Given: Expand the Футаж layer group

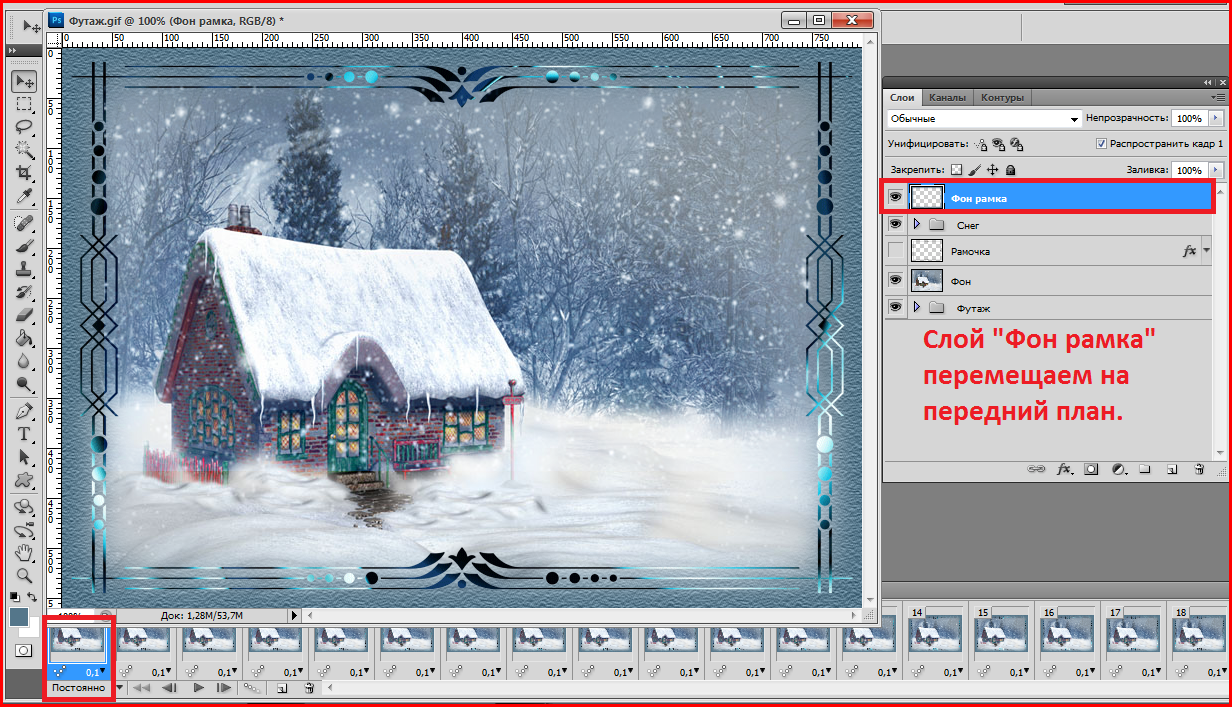Looking at the screenshot, I should point(916,307).
